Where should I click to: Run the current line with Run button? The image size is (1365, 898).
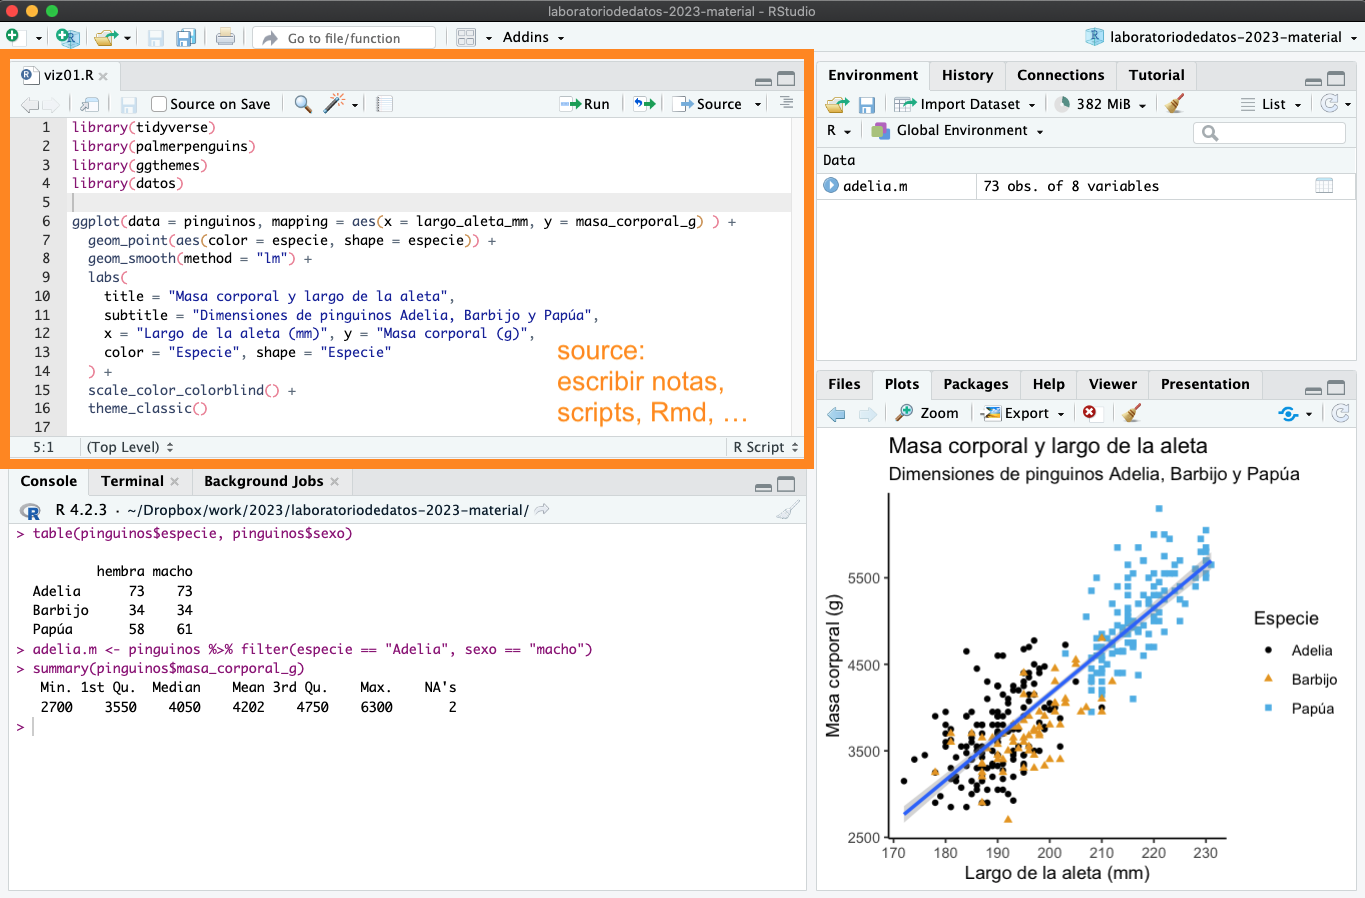pos(585,104)
